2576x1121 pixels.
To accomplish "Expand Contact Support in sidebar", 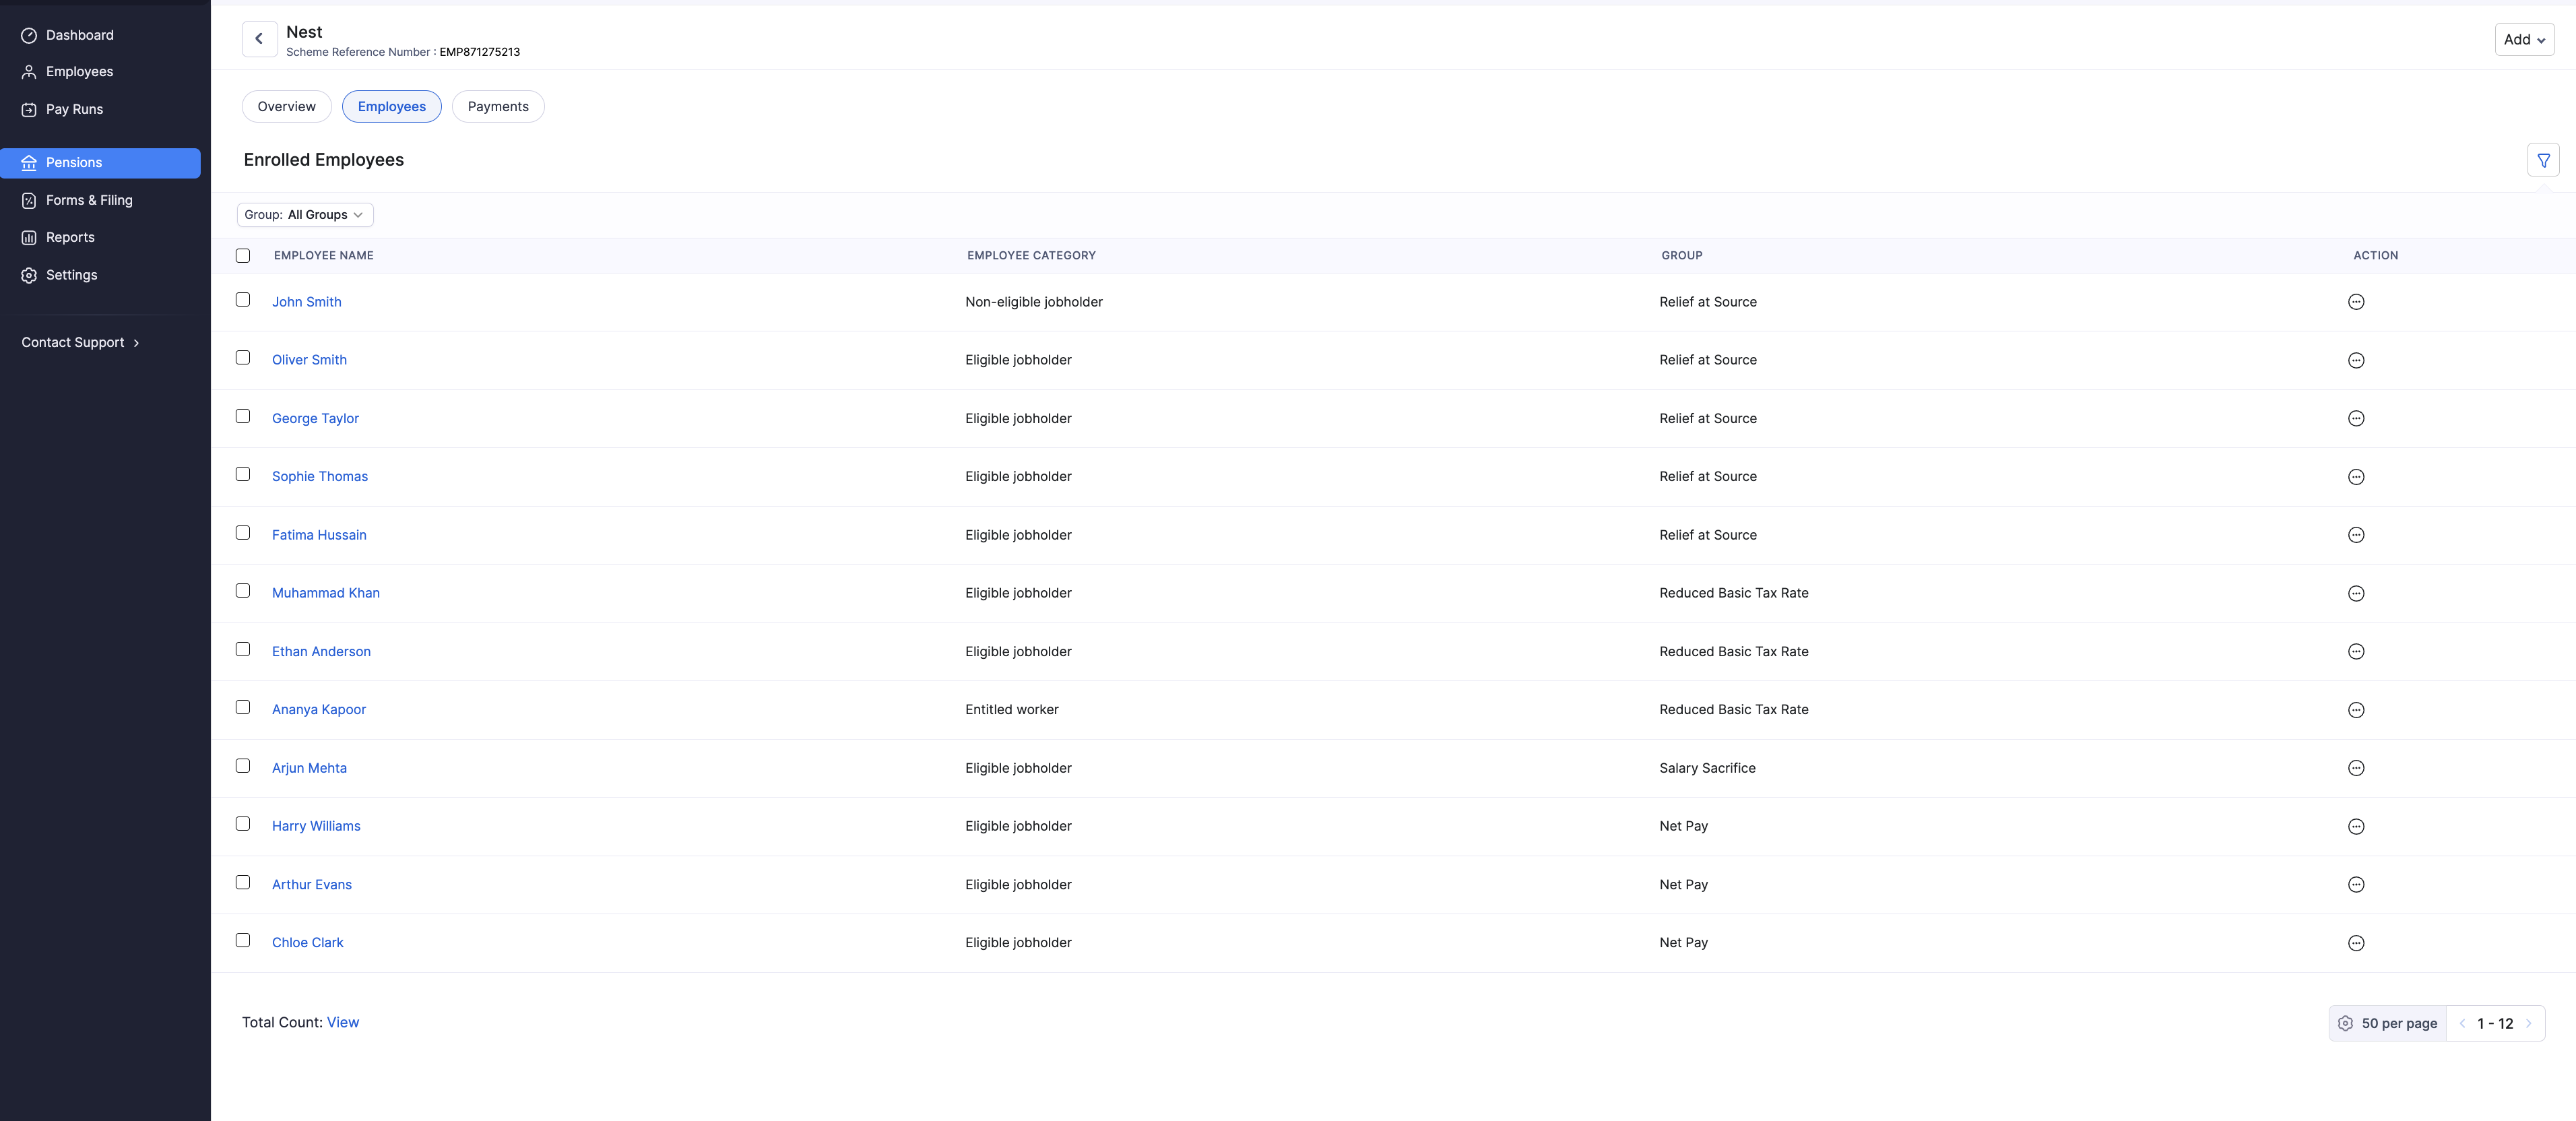I will tap(81, 343).
